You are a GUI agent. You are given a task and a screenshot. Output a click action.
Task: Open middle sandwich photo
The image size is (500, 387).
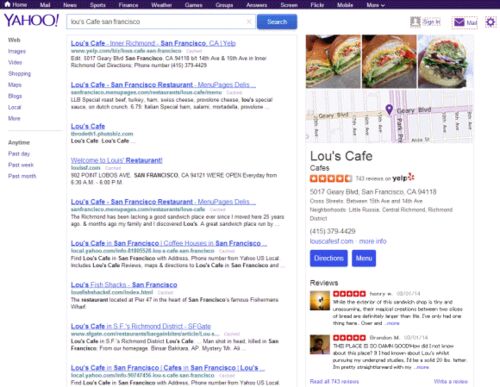coord(389,61)
